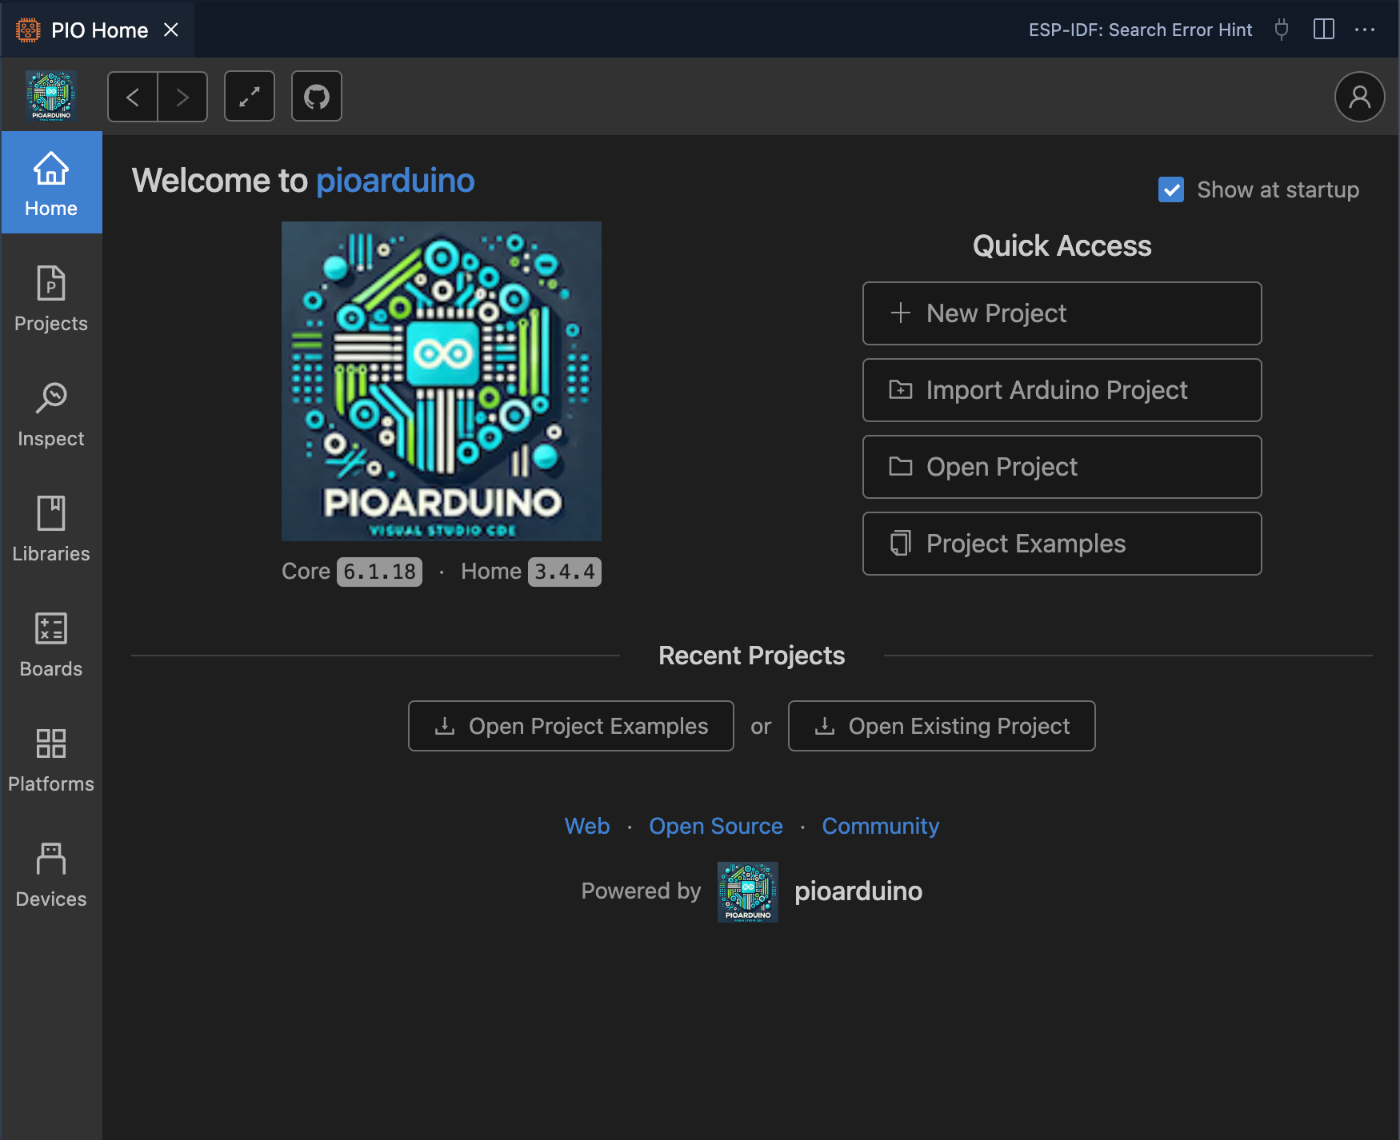Image resolution: width=1400 pixels, height=1140 pixels.
Task: Go forward with the right arrow button
Action: tap(182, 97)
